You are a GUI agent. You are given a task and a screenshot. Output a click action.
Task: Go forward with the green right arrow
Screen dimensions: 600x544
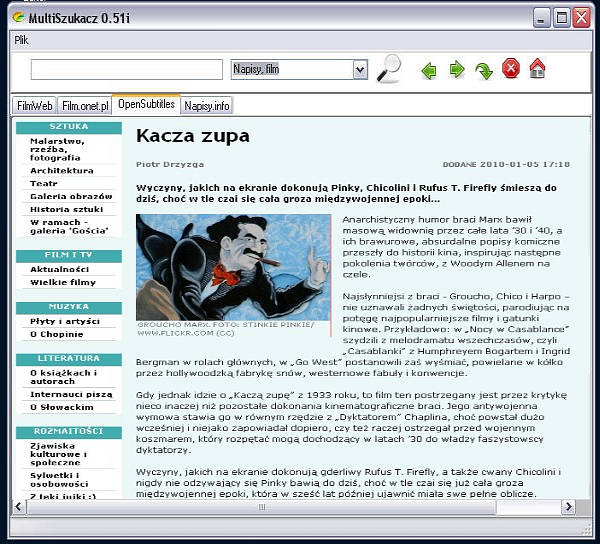457,70
